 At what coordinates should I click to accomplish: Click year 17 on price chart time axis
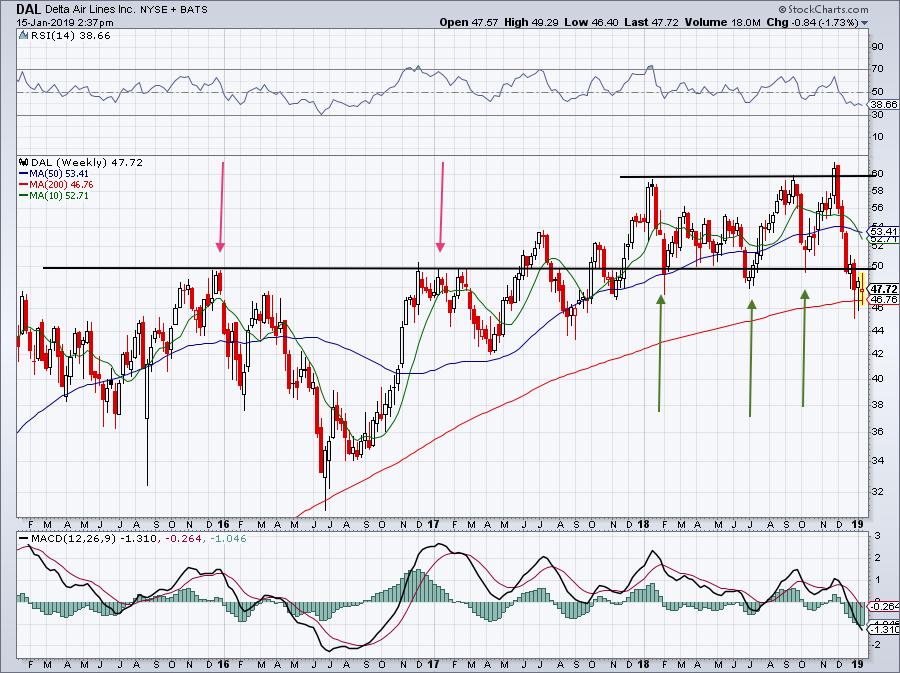click(433, 524)
